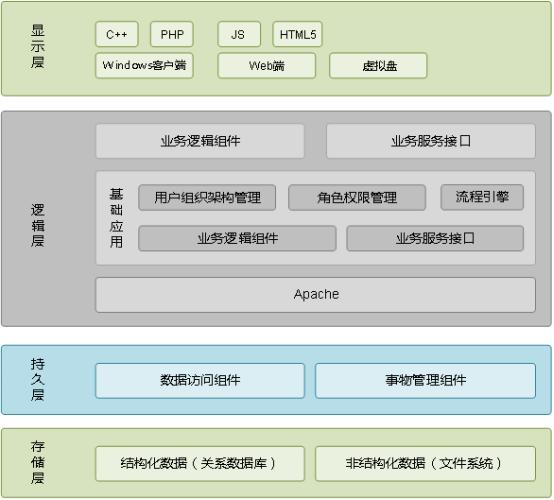Click the top-left 业务逻辑组件 box in the logic layer
The width and height of the screenshot is (554, 500).
[200, 141]
